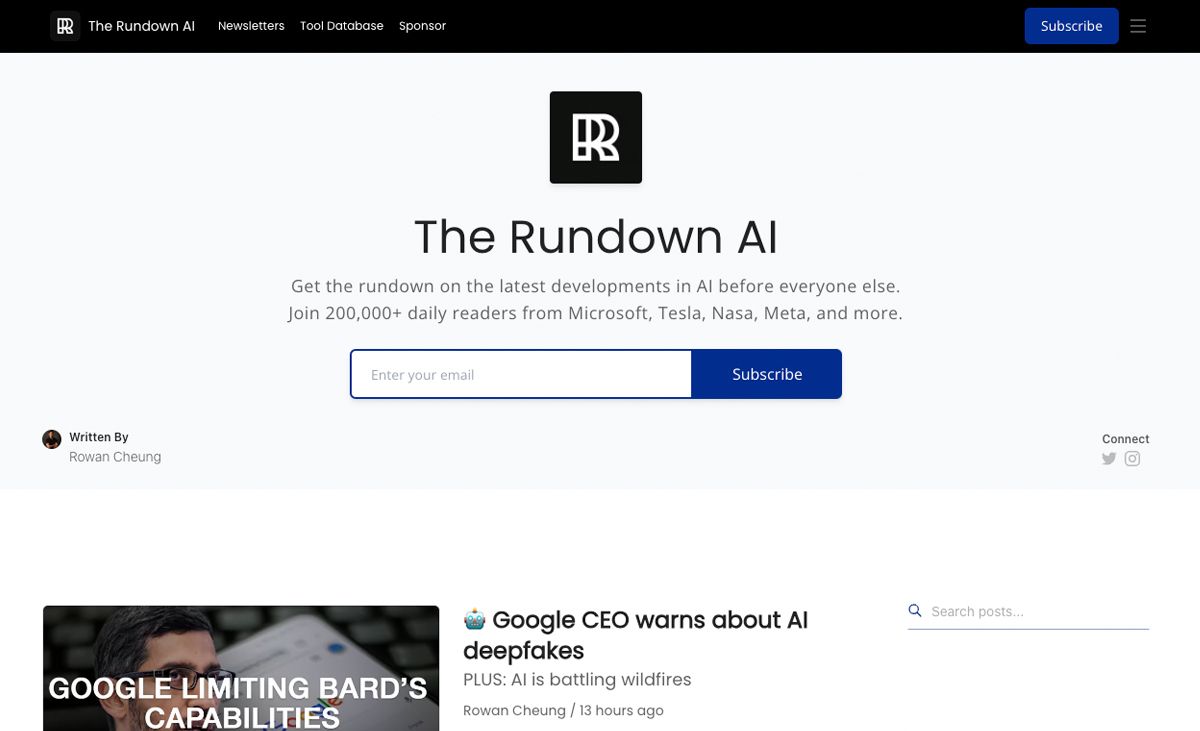Viewport: 1200px width, 731px height.
Task: Open the hamburger menu icon
Action: coord(1138,26)
